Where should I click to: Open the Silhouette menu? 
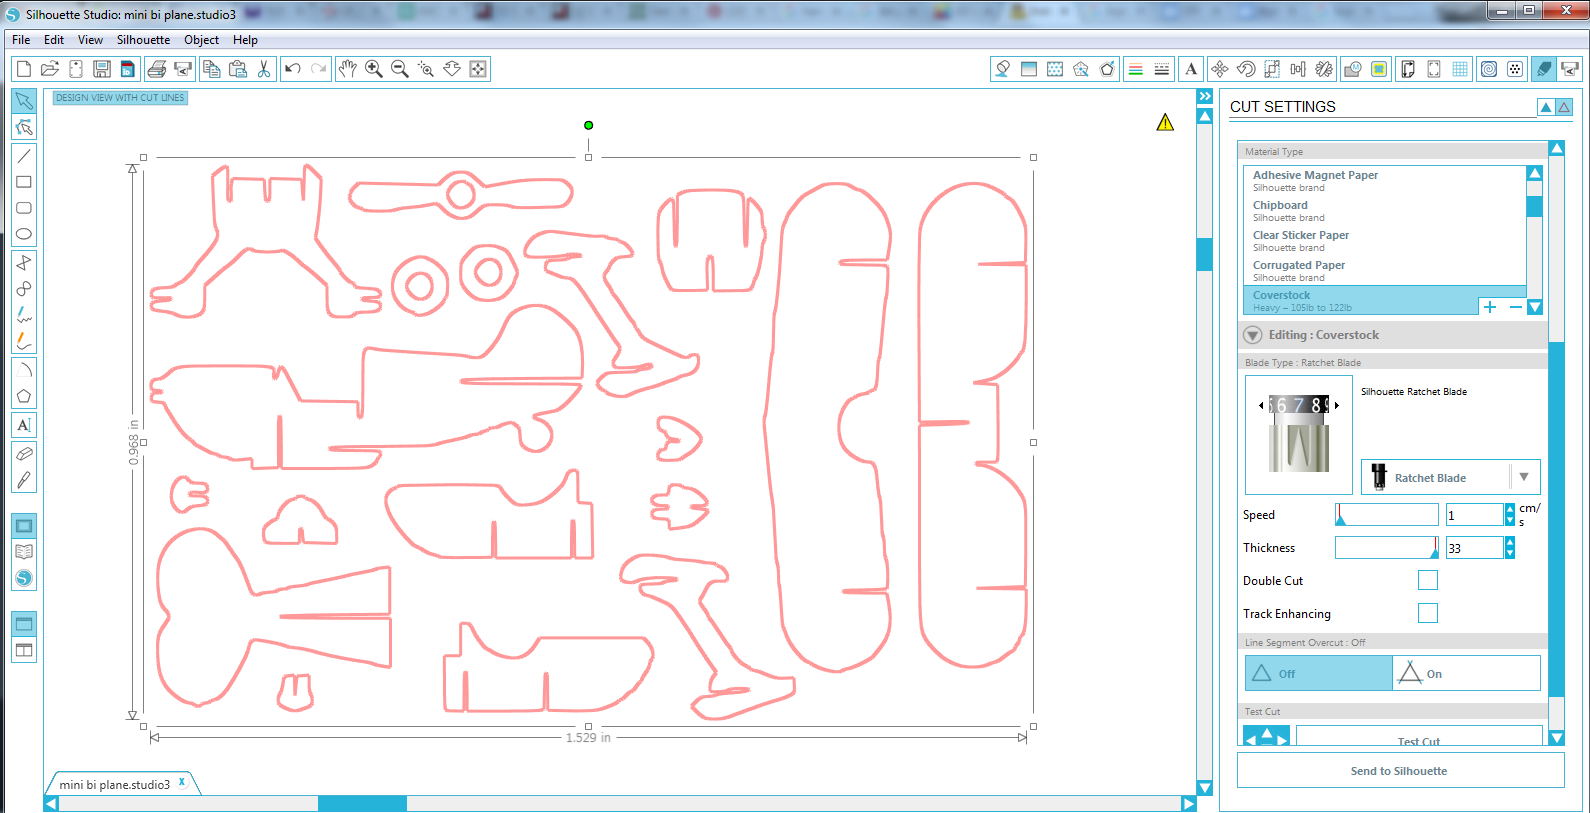(143, 40)
